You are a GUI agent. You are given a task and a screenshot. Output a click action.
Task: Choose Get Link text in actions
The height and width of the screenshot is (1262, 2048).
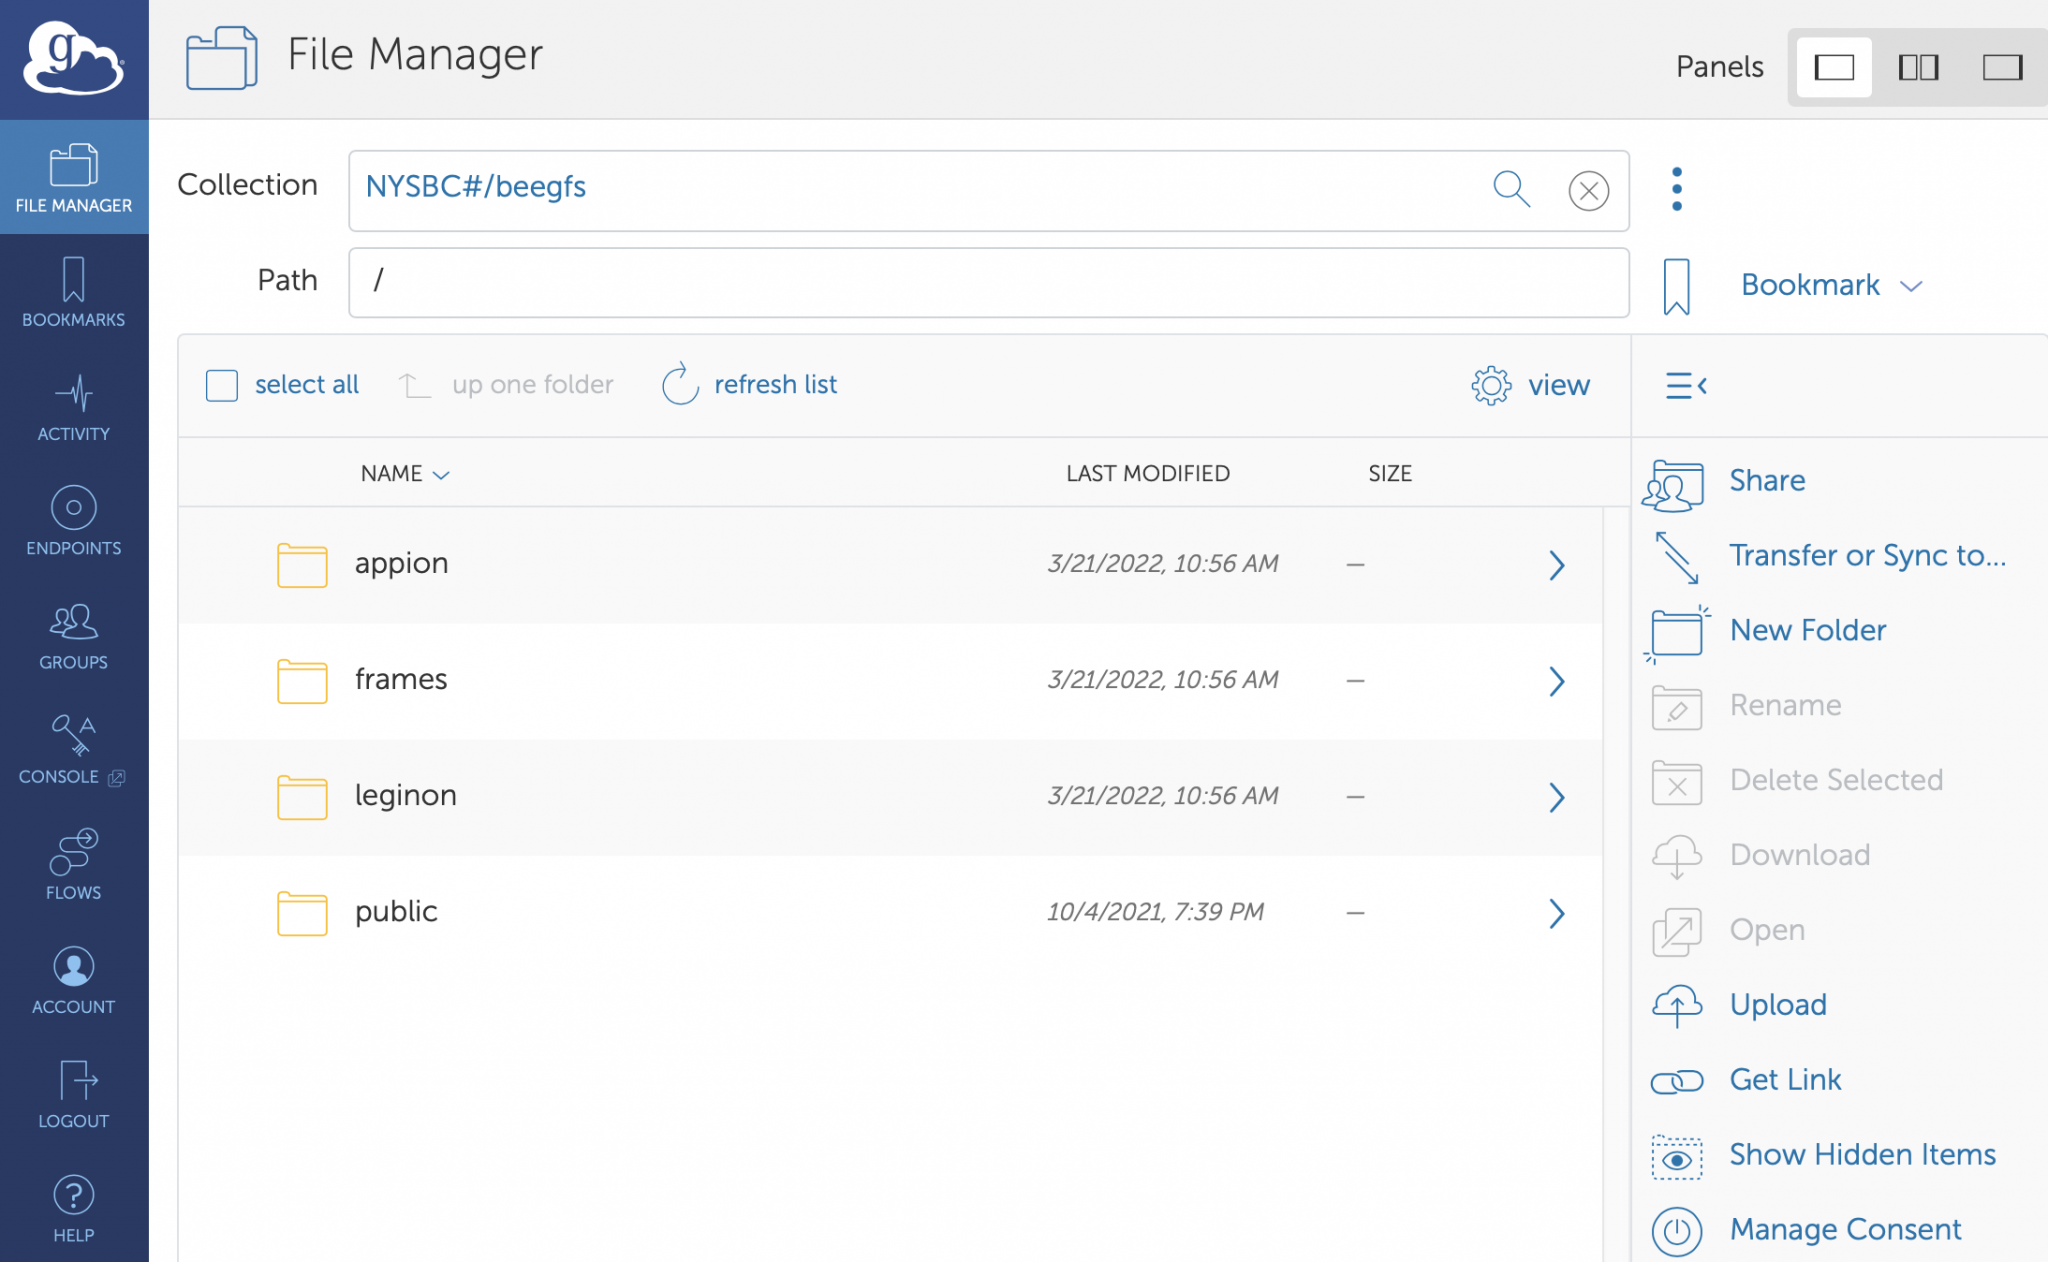coord(1785,1080)
